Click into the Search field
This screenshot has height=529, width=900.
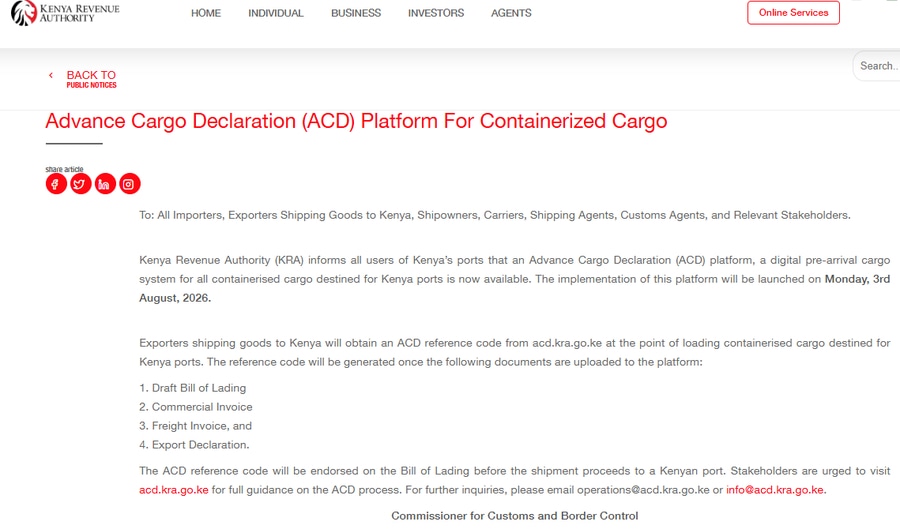tap(876, 66)
